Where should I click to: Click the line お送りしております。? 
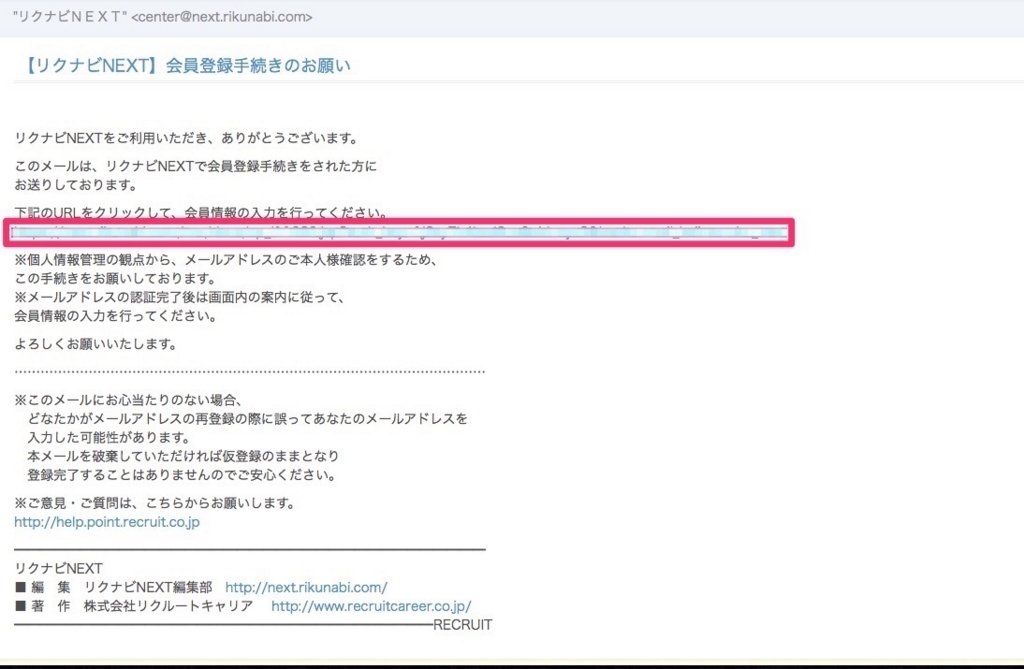click(x=76, y=185)
